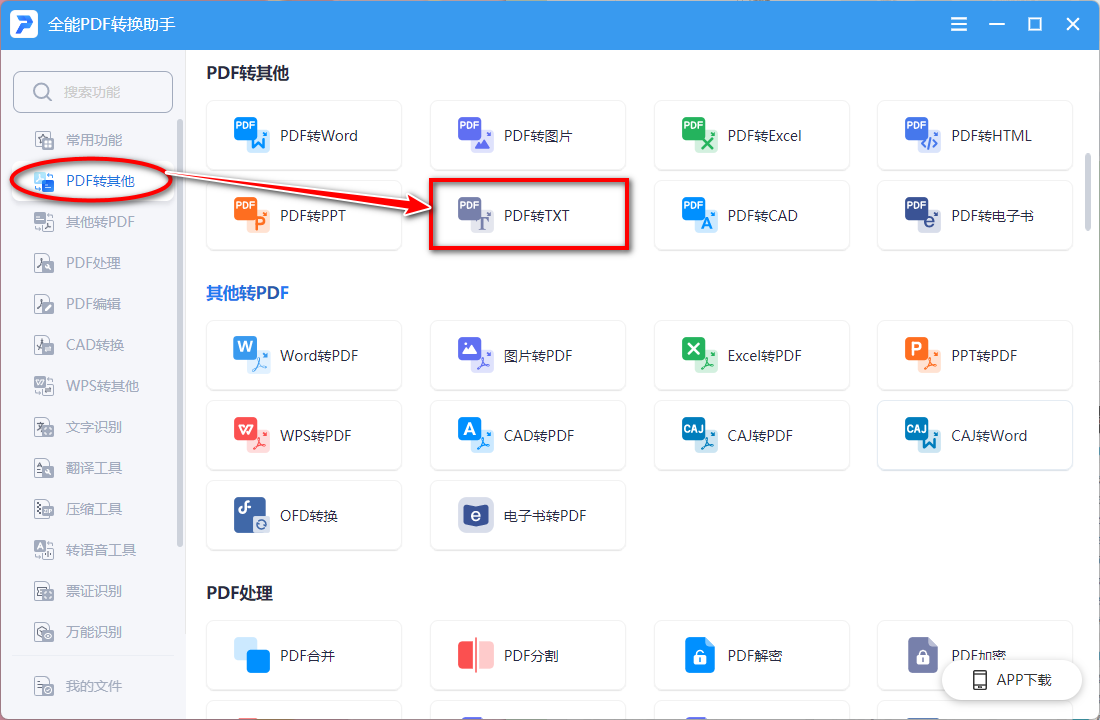
Task: Open the PDF转Word conversion tool
Action: (304, 135)
